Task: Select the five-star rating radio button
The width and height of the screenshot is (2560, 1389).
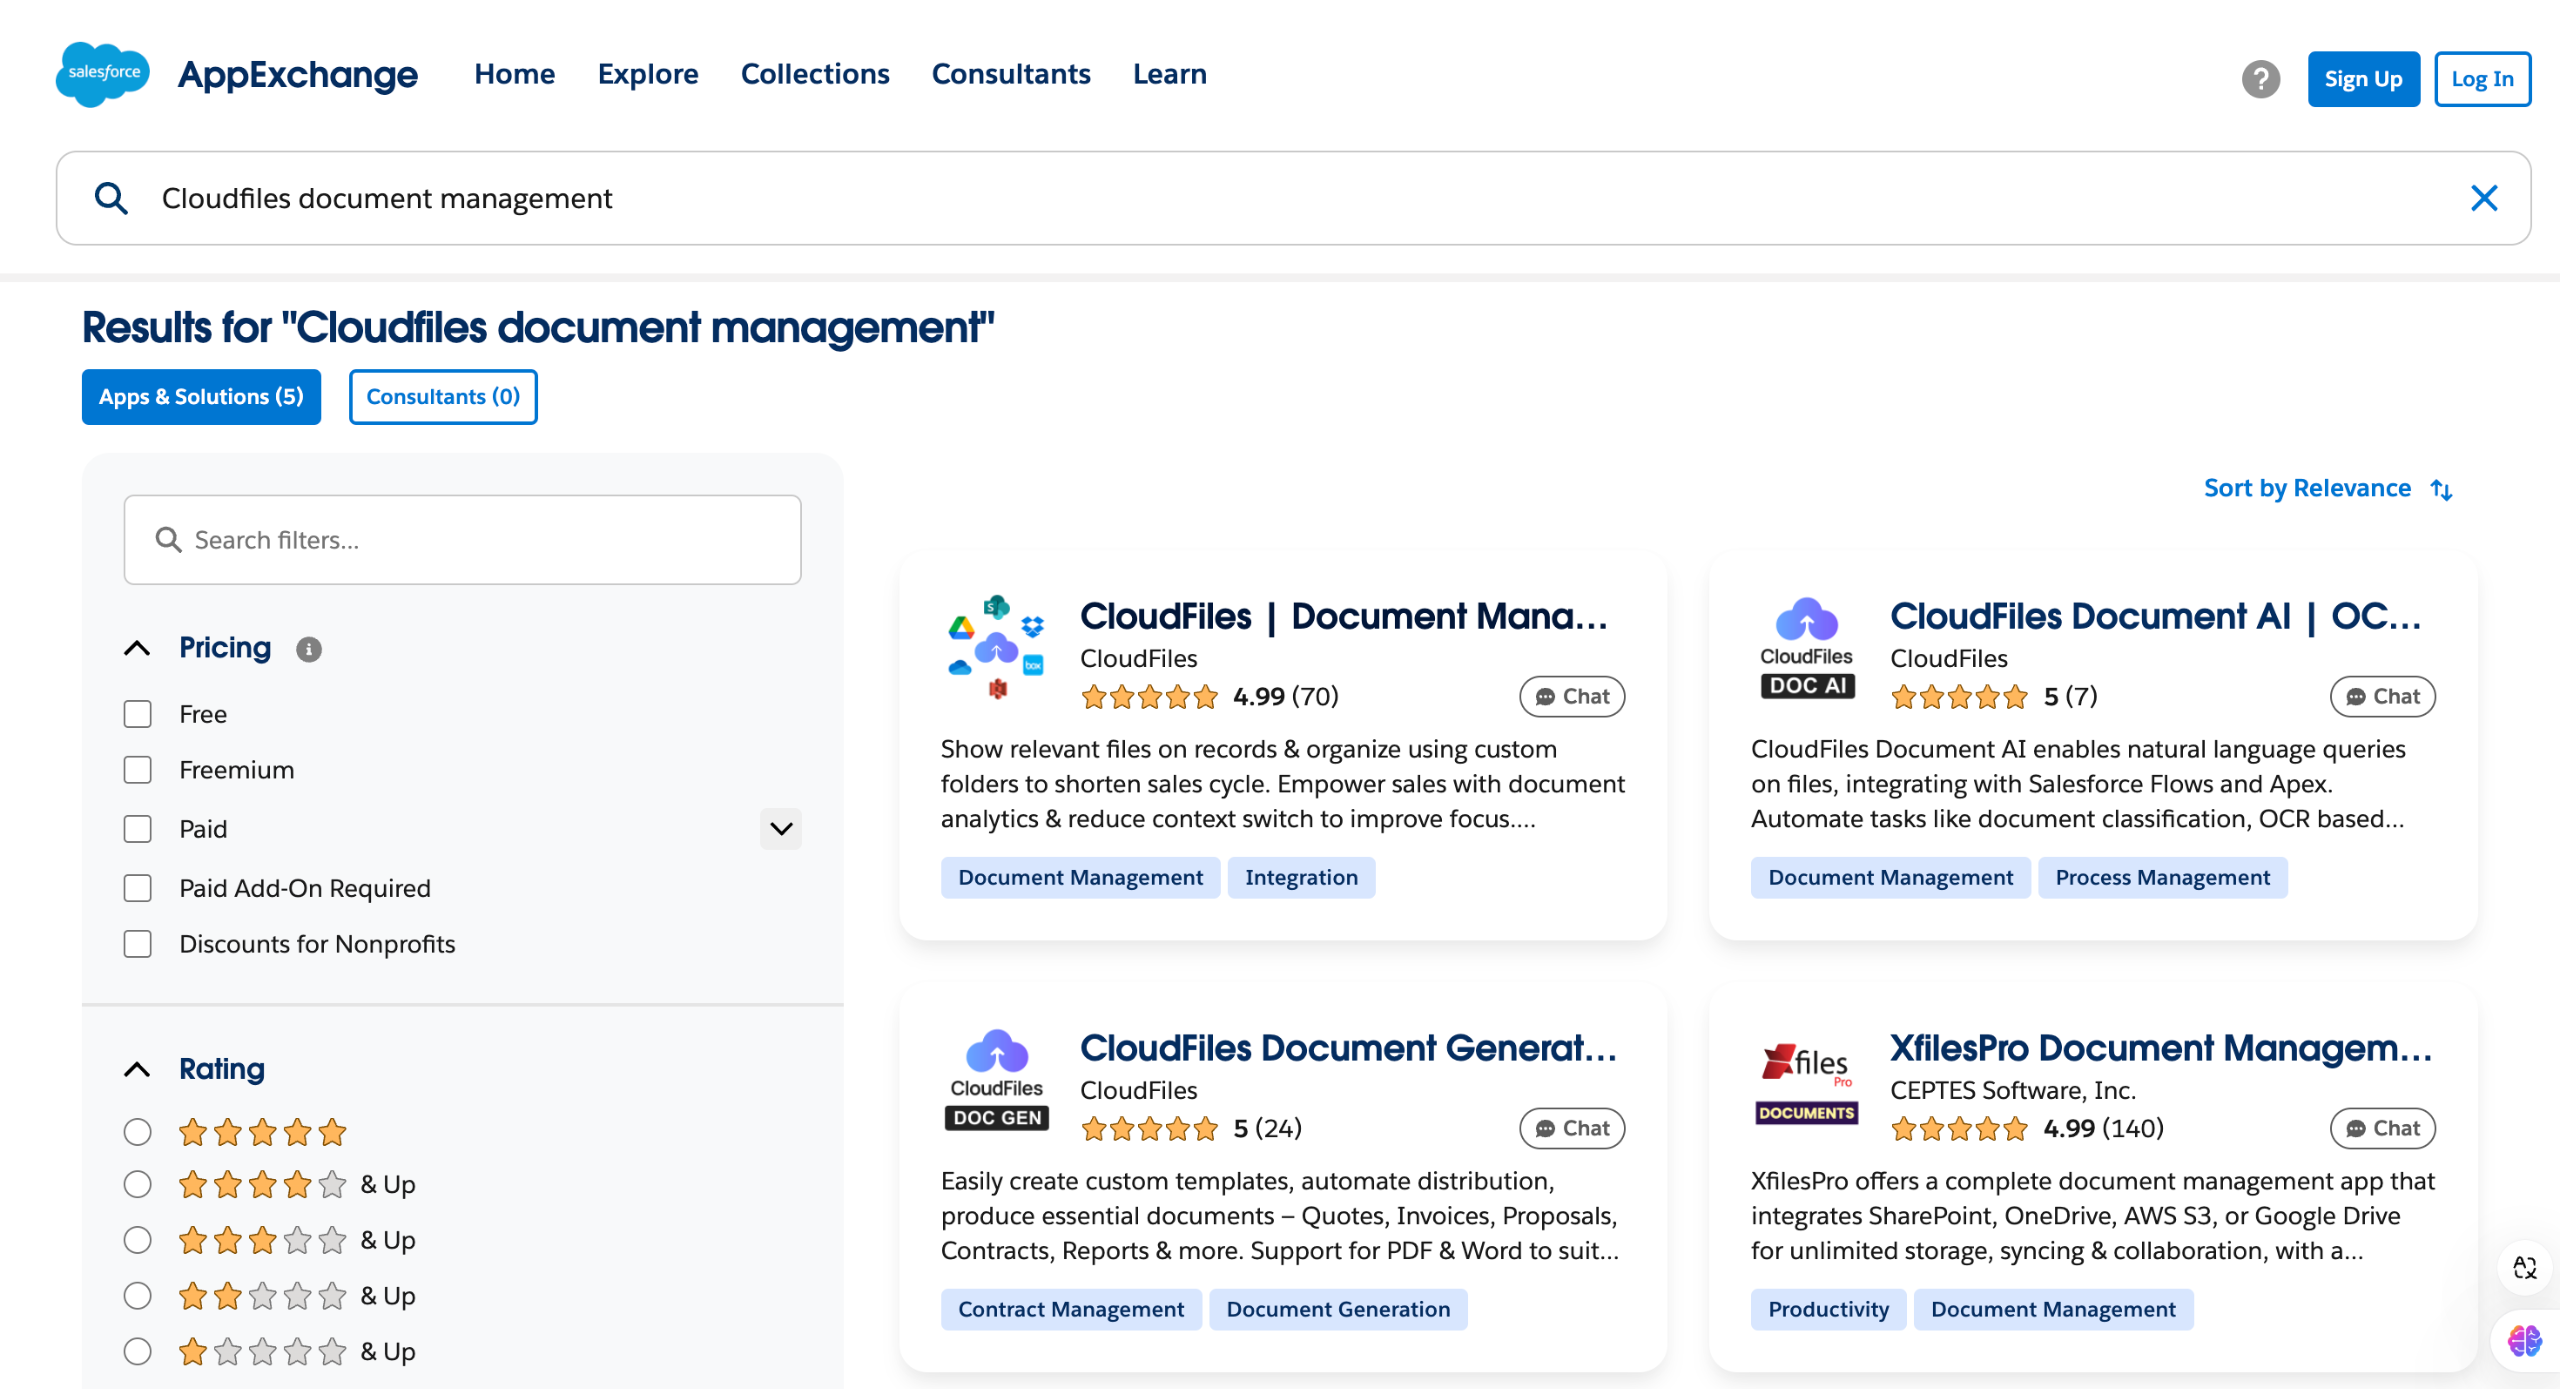Action: [137, 1132]
